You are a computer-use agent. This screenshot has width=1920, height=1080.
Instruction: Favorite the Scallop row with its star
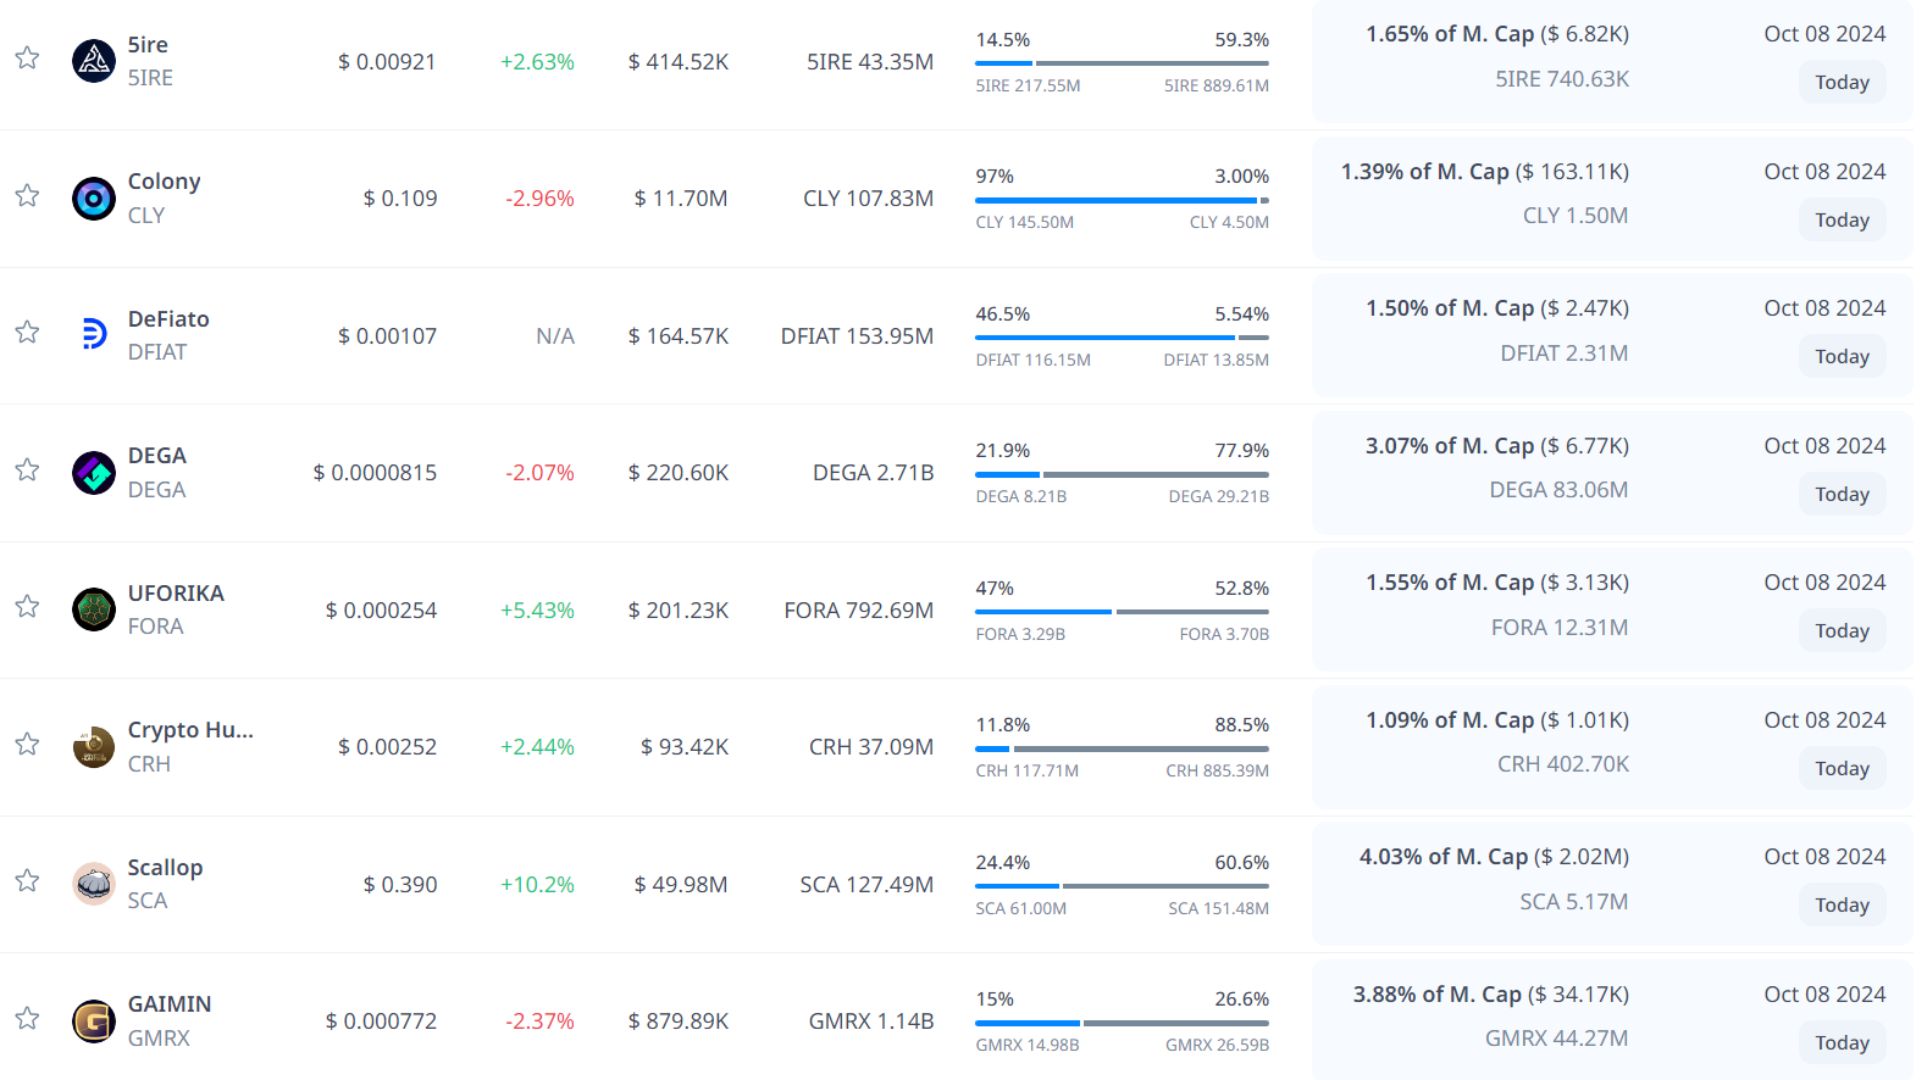27,880
